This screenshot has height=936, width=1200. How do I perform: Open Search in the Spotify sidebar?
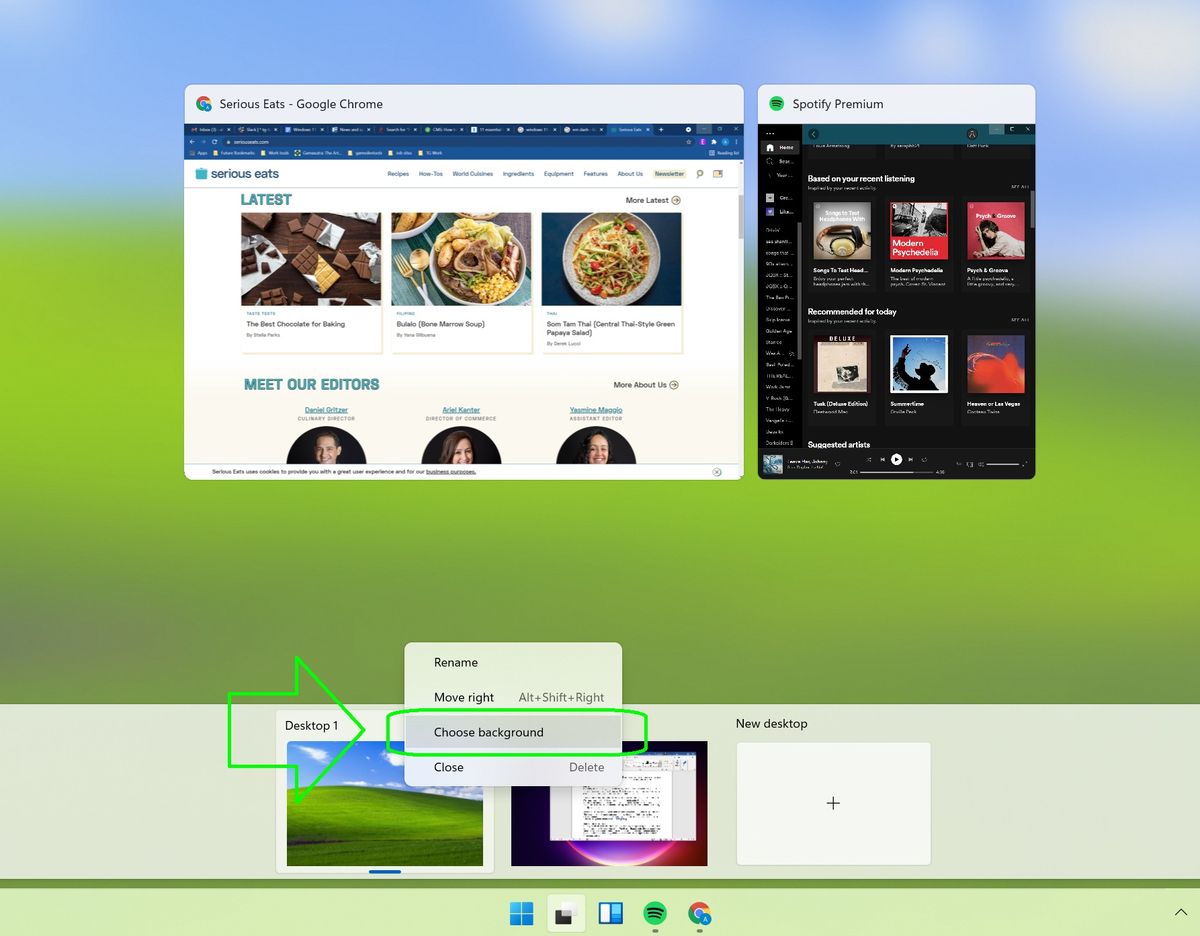pos(782,159)
